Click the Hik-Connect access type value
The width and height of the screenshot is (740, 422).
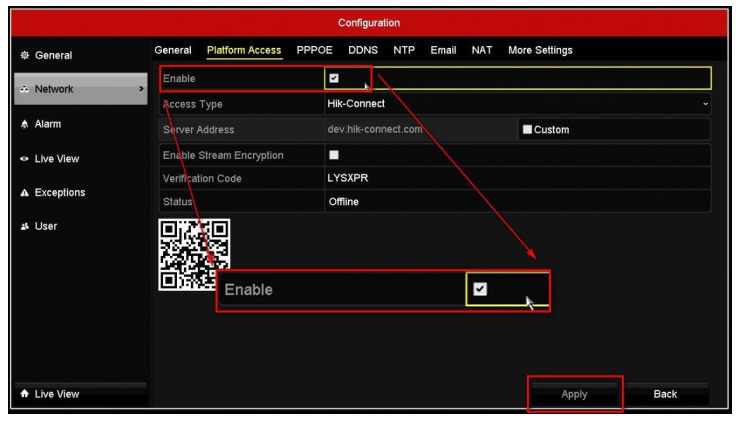(x=356, y=104)
